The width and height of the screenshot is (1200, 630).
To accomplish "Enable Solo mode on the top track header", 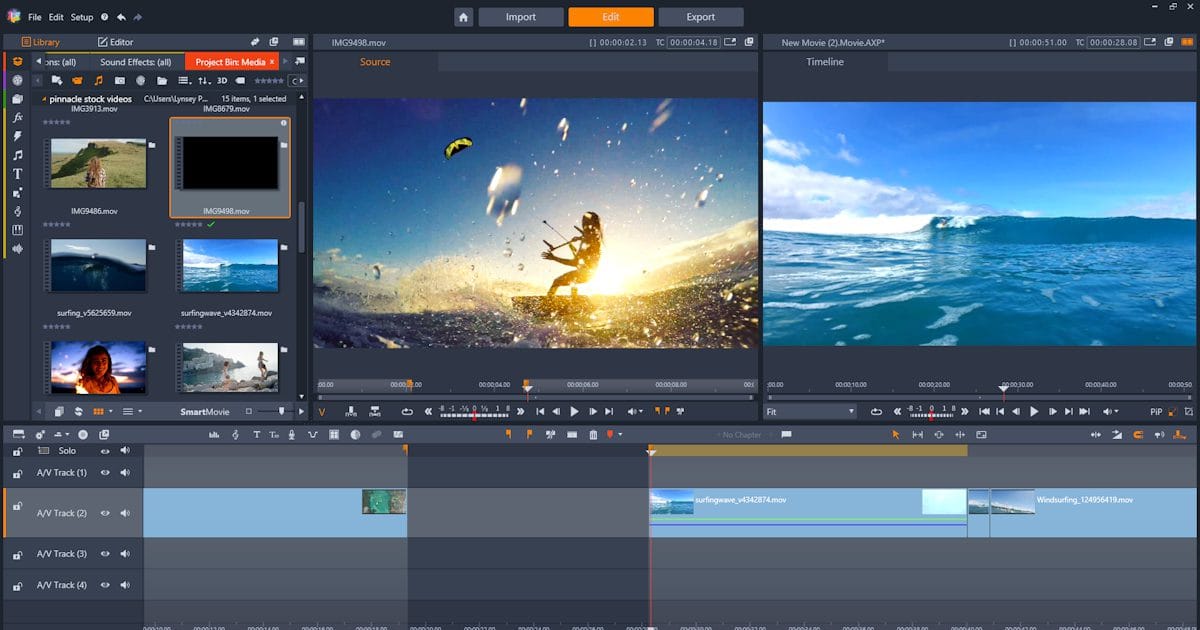I will pyautogui.click(x=67, y=451).
